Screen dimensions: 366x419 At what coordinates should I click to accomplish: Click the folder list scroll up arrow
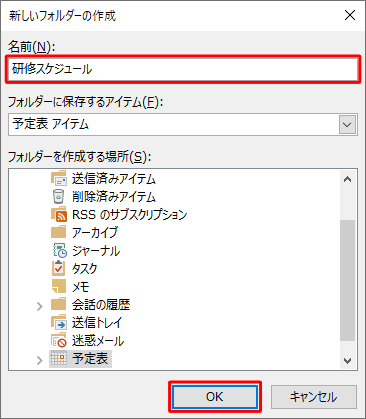click(x=348, y=180)
